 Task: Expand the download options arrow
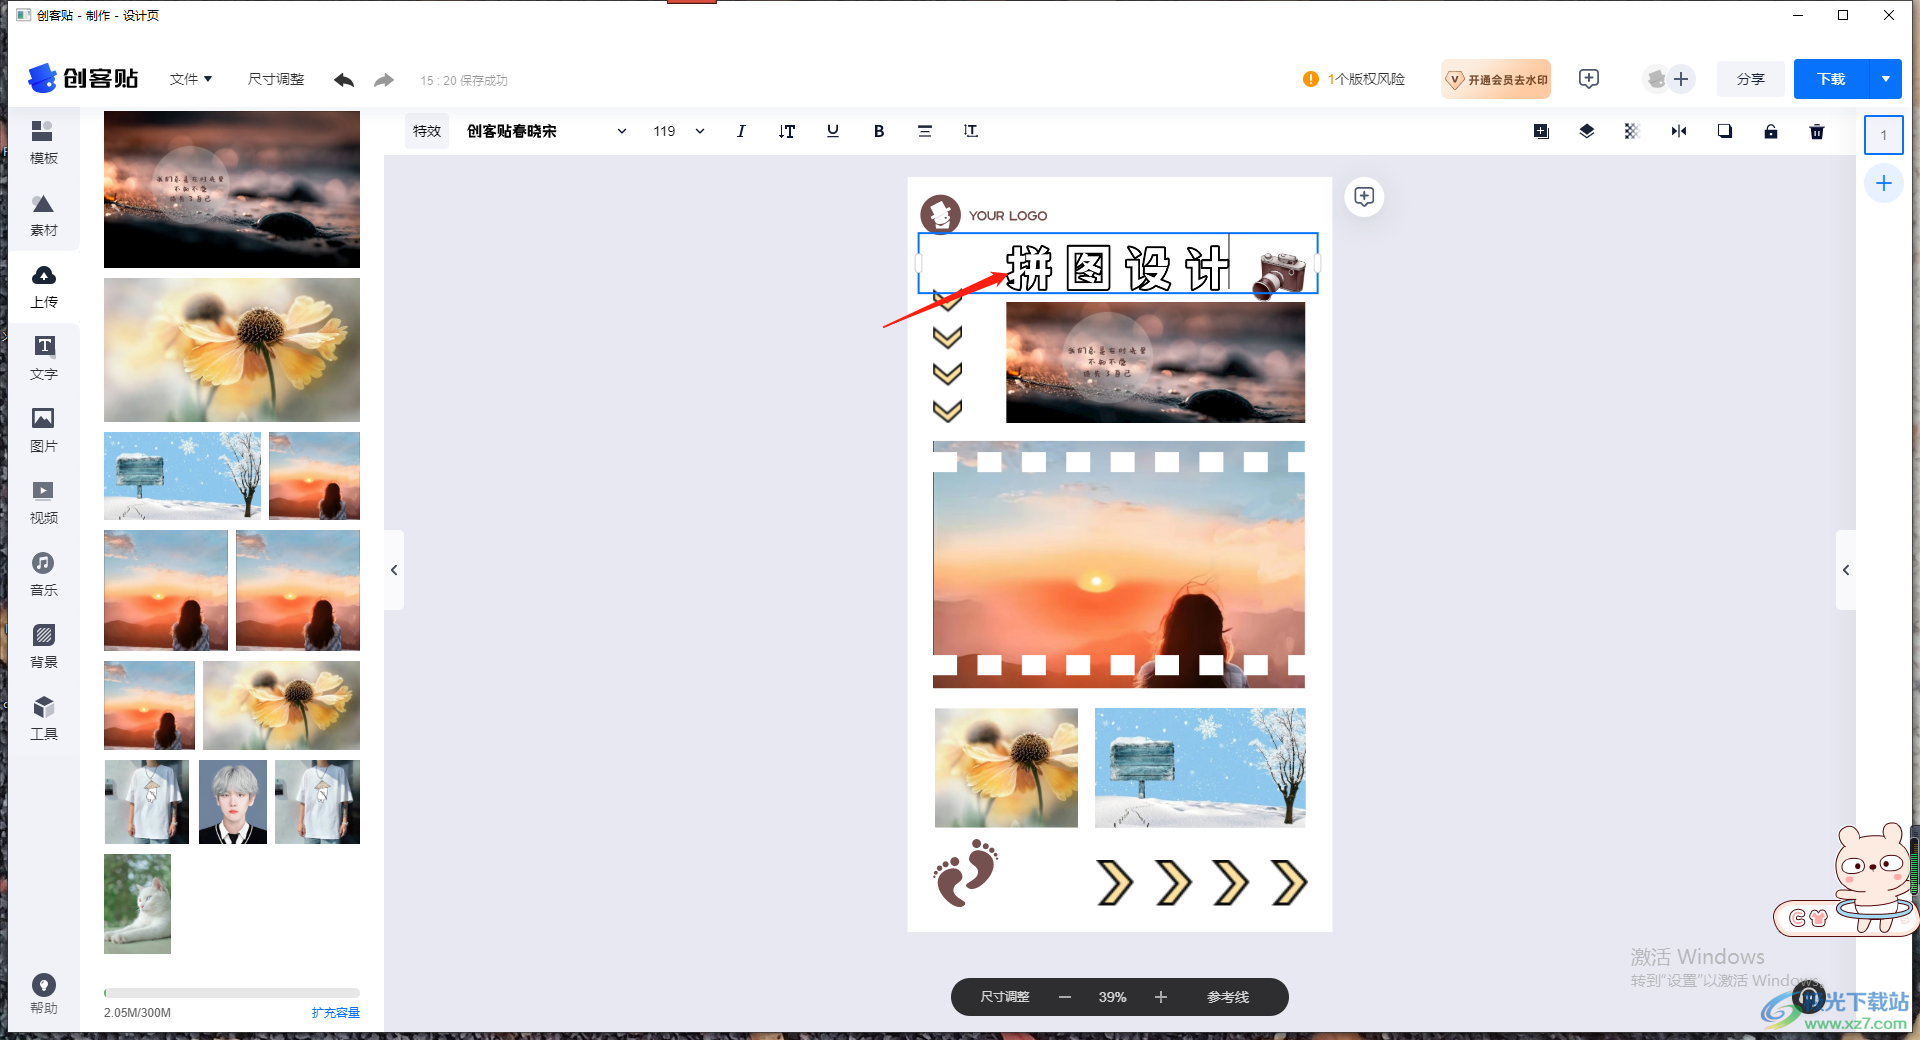pos(1886,79)
